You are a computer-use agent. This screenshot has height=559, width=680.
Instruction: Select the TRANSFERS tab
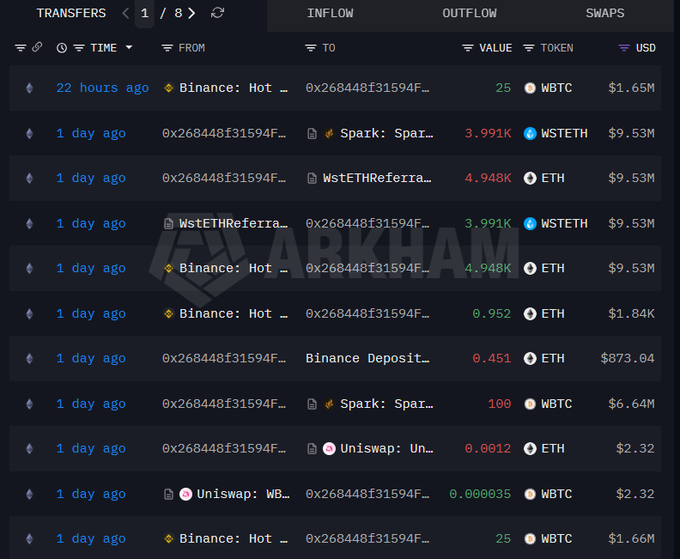coord(71,13)
